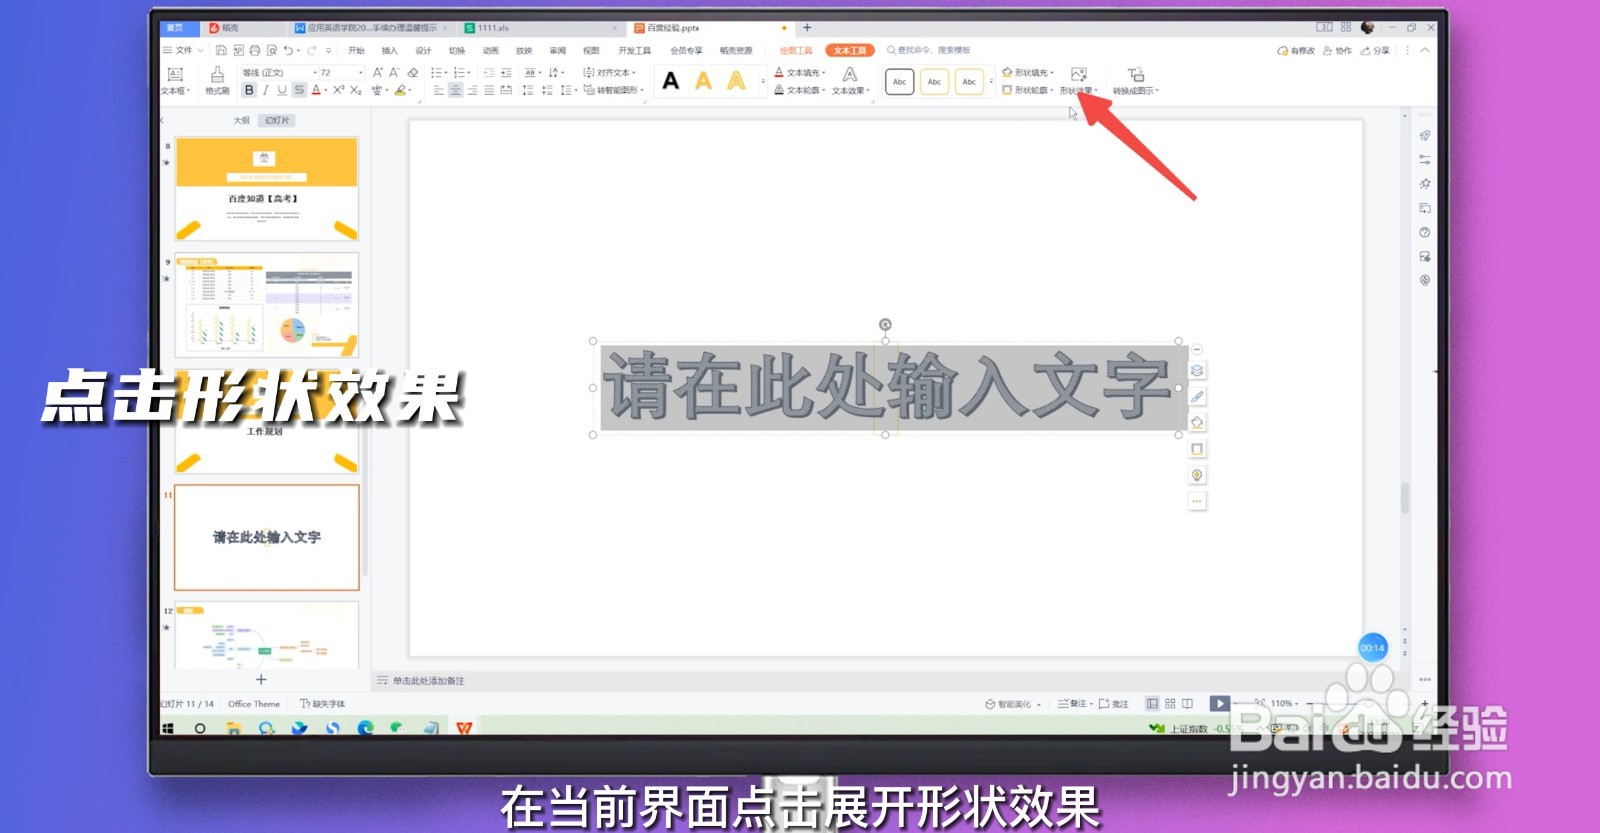
Task: Click the Windows Start button
Action: tap(168, 728)
